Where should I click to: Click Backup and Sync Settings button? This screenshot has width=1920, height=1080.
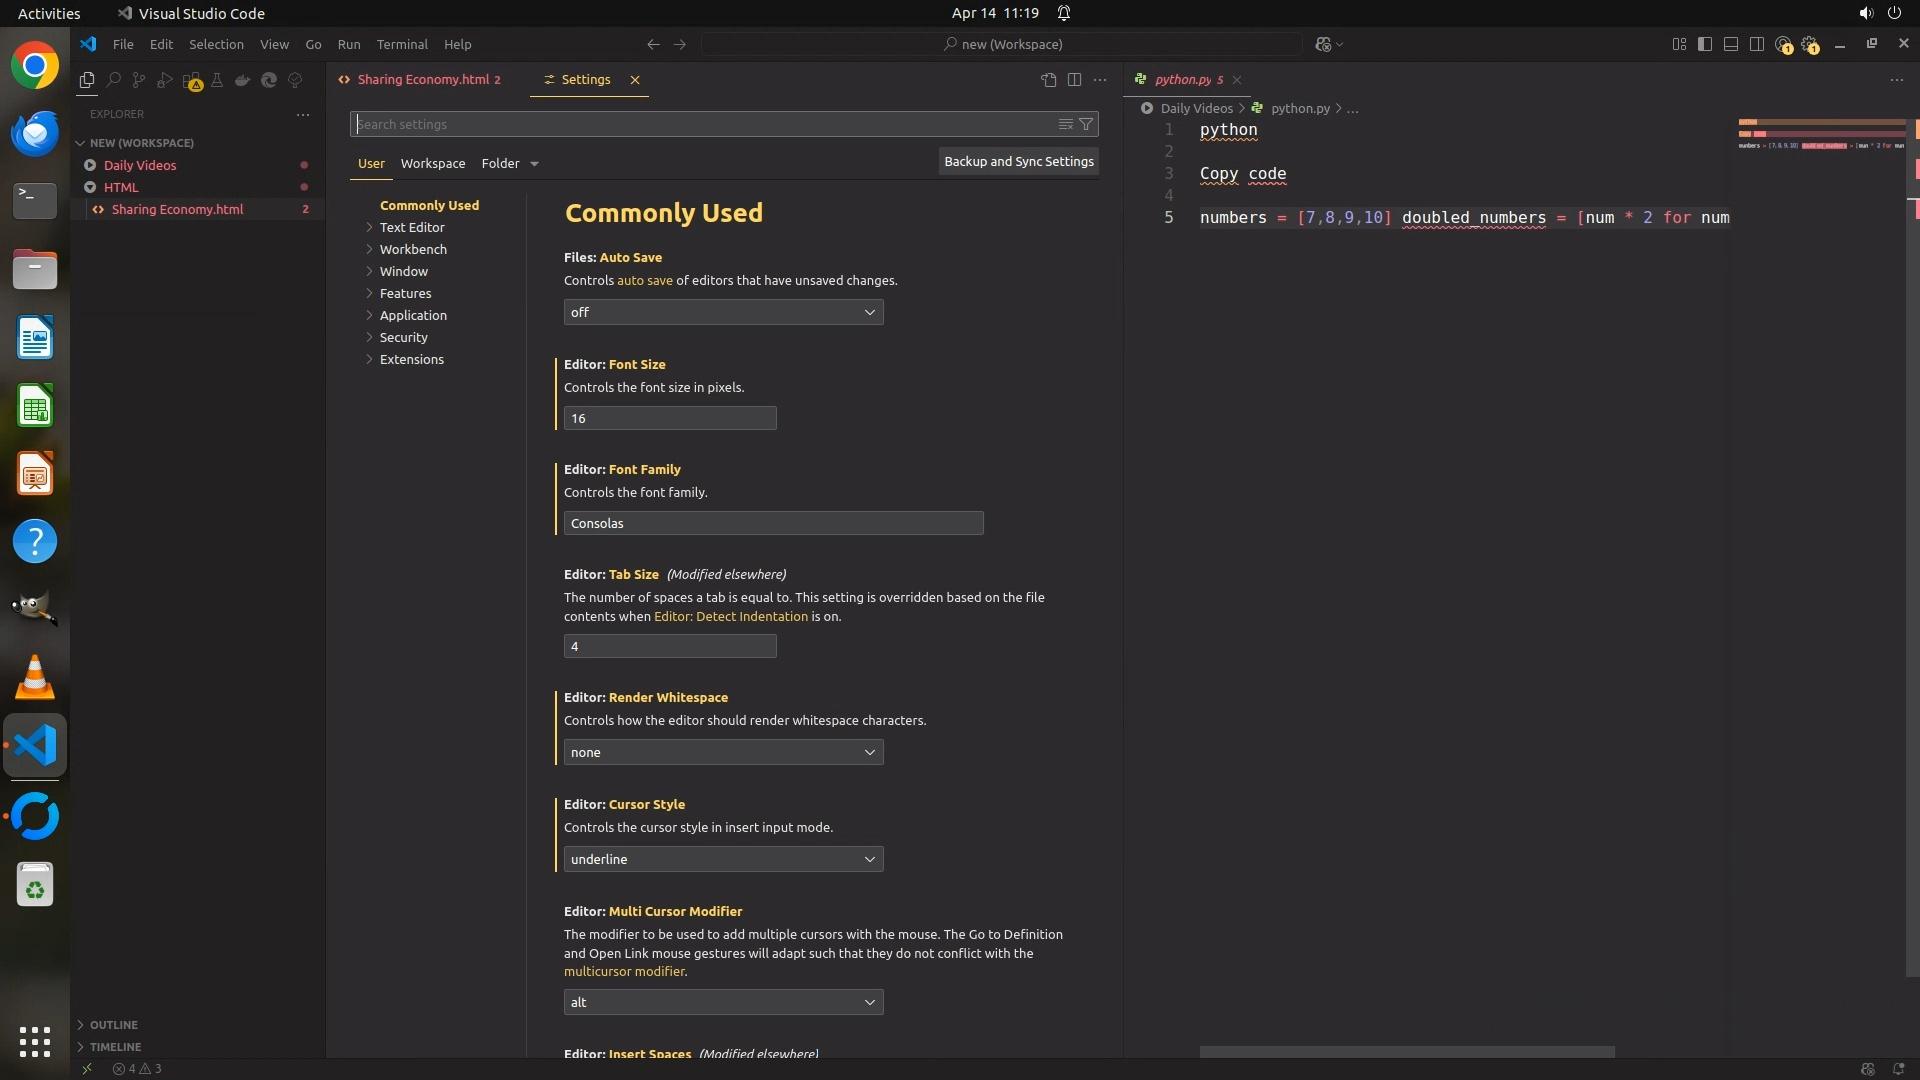tap(1018, 161)
